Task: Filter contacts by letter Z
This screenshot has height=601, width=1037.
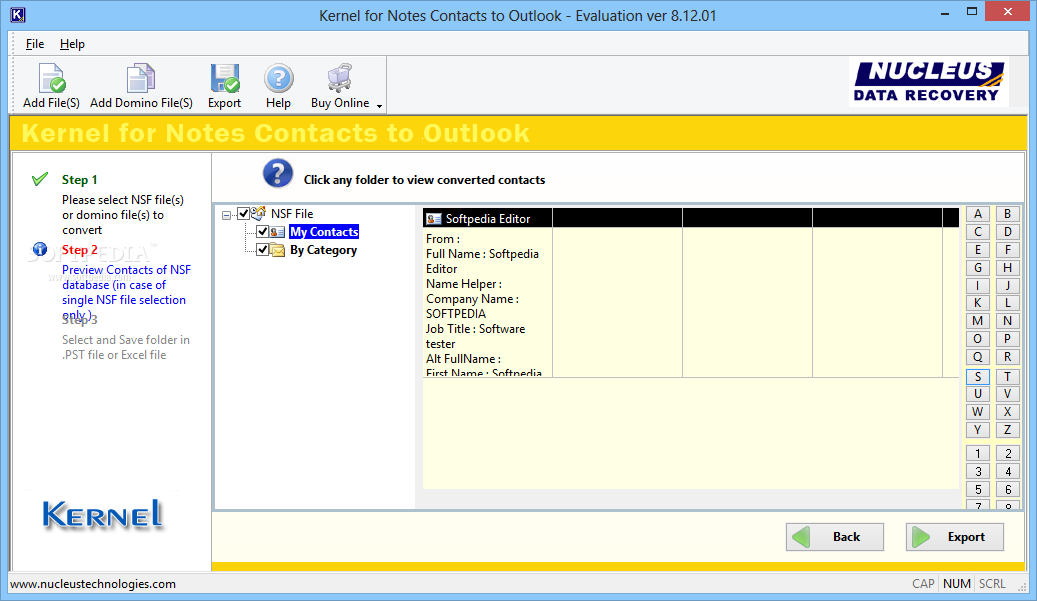Action: pos(1007,430)
